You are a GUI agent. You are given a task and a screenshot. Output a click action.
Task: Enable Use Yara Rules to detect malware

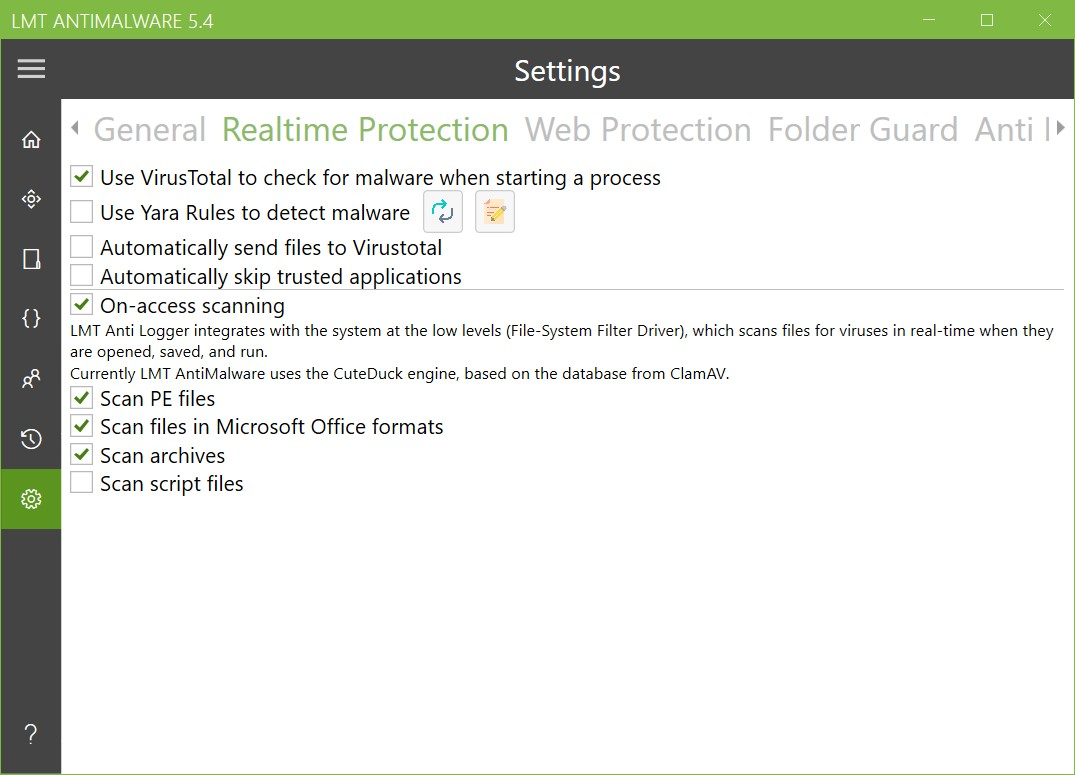tap(82, 212)
